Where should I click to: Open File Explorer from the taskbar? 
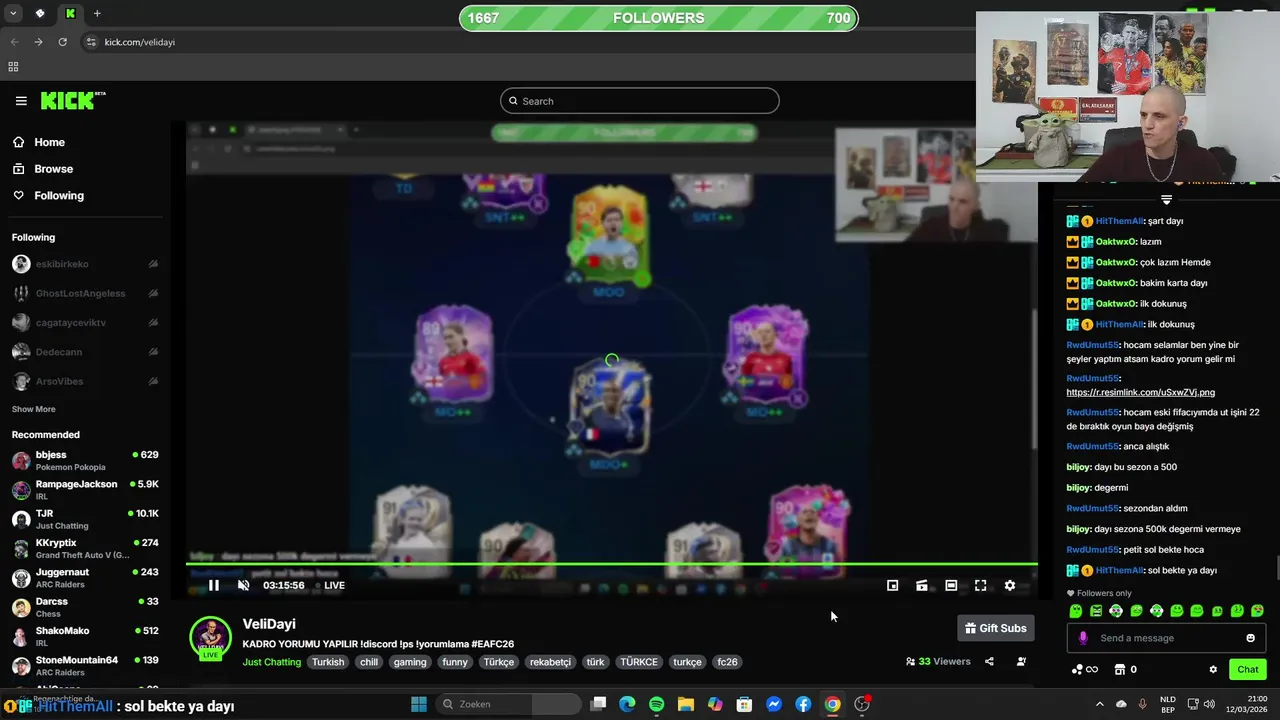686,704
